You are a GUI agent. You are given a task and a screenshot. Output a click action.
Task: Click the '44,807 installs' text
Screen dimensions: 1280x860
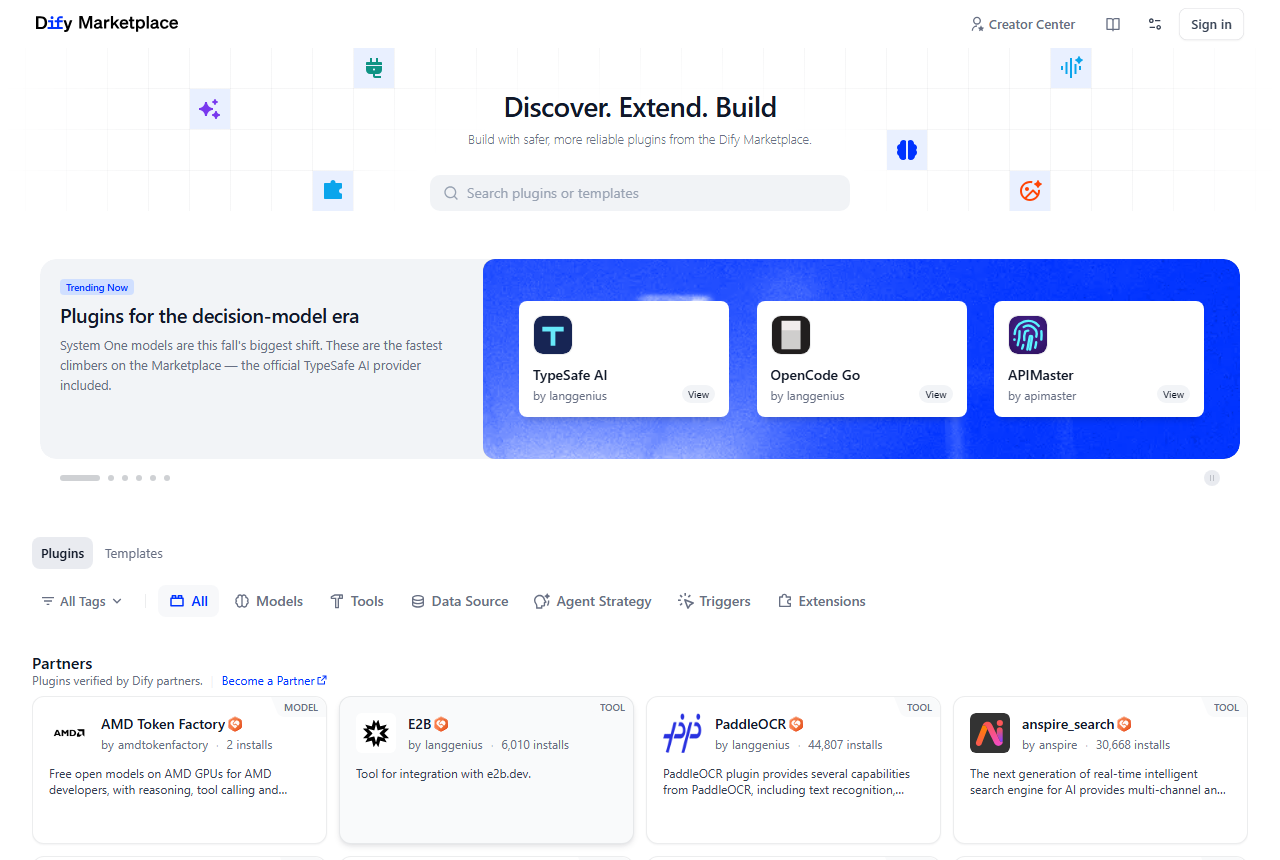845,745
